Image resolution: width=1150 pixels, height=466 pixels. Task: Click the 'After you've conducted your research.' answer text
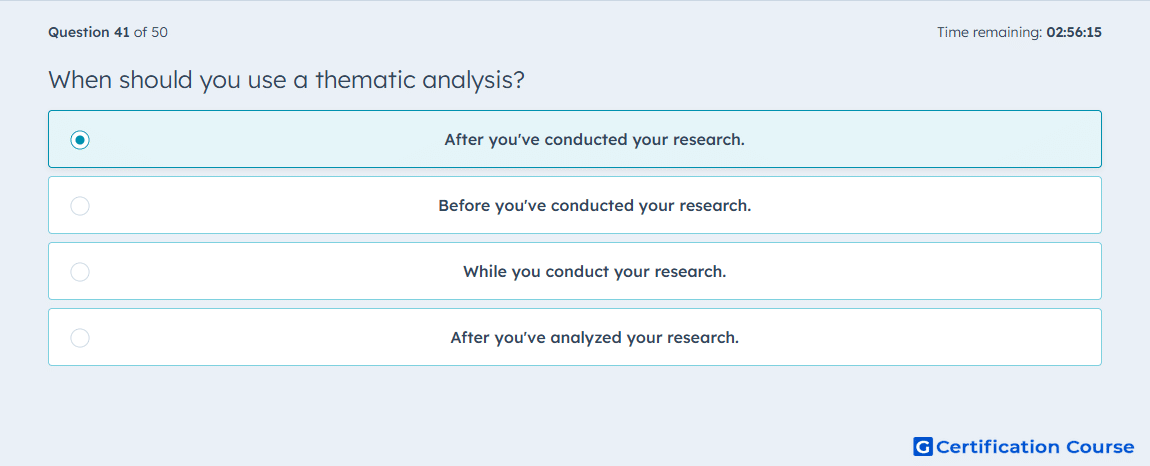tap(594, 139)
